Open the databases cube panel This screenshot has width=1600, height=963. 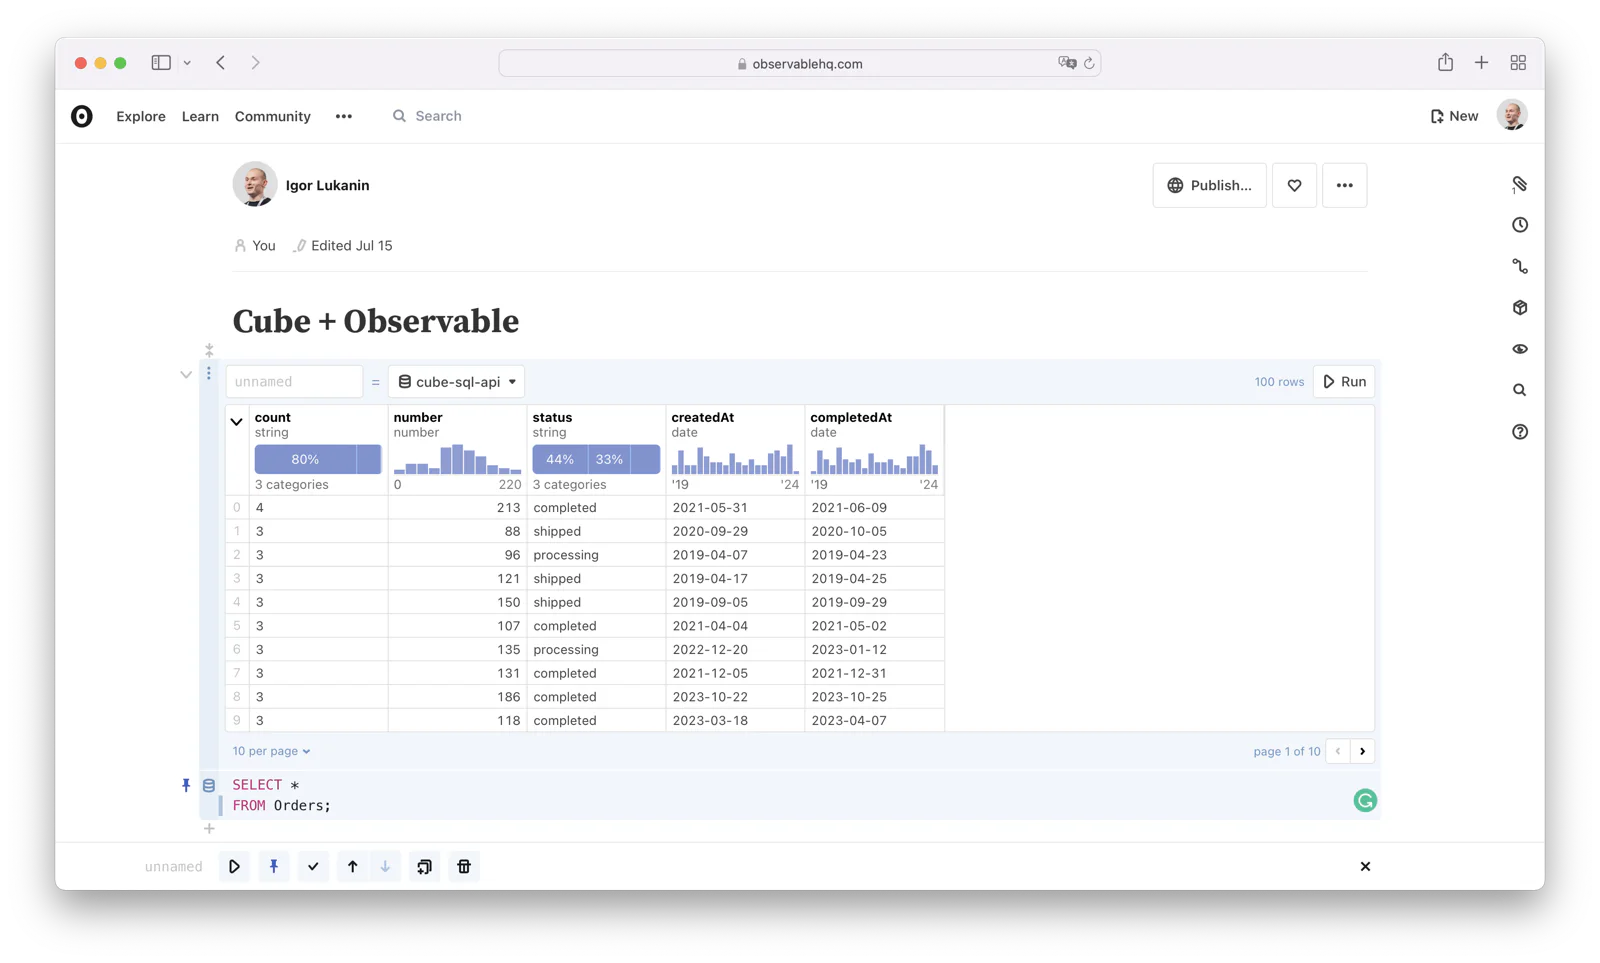point(1520,307)
